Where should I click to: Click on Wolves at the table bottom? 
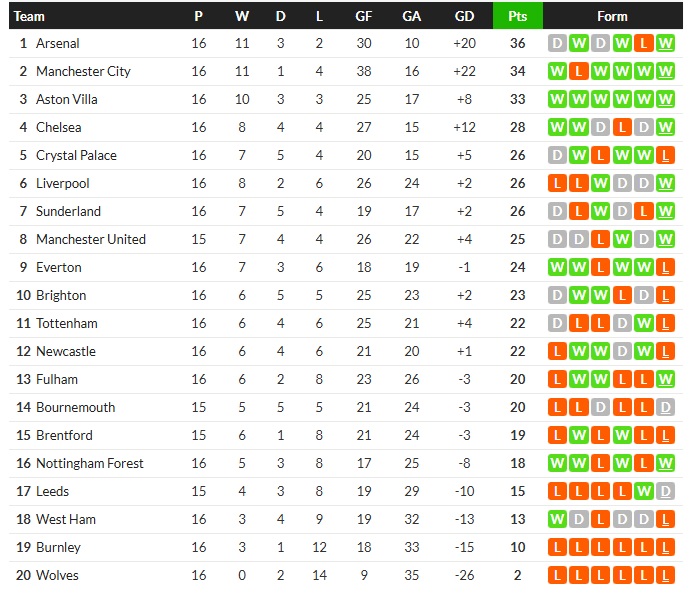point(57,575)
